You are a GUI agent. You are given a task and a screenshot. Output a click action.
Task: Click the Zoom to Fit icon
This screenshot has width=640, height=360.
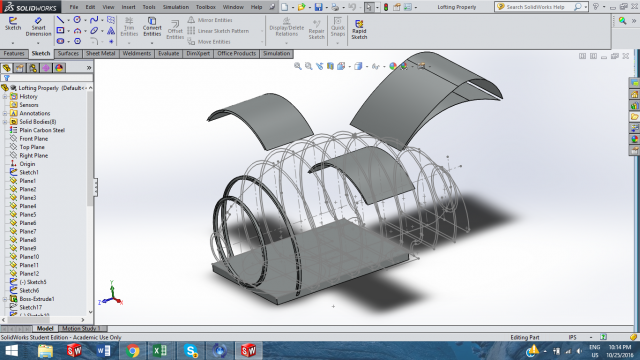point(298,66)
